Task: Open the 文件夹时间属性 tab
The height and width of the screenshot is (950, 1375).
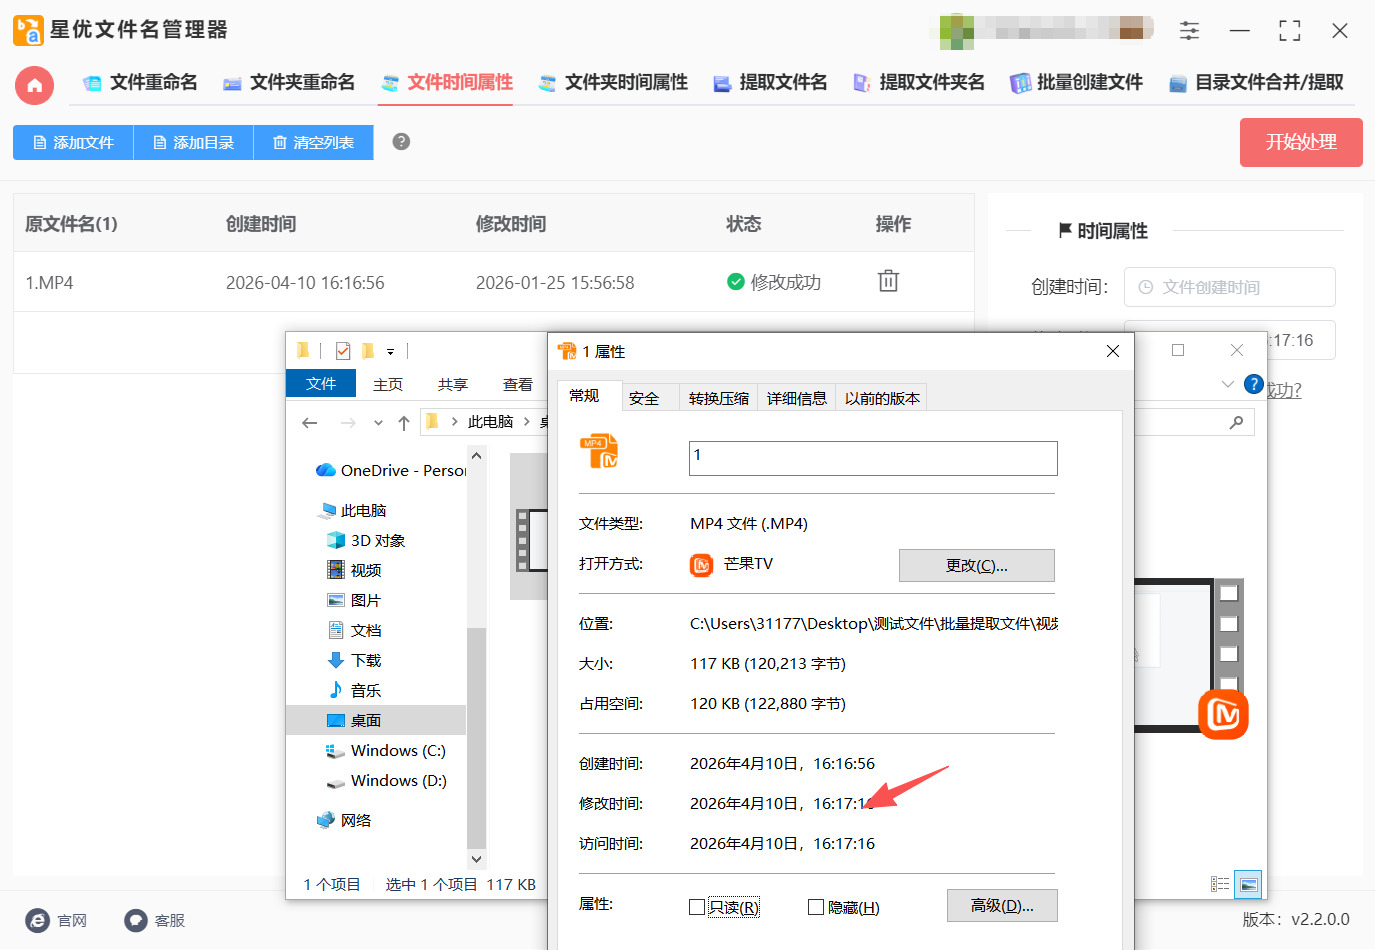Action: pyautogui.click(x=613, y=83)
